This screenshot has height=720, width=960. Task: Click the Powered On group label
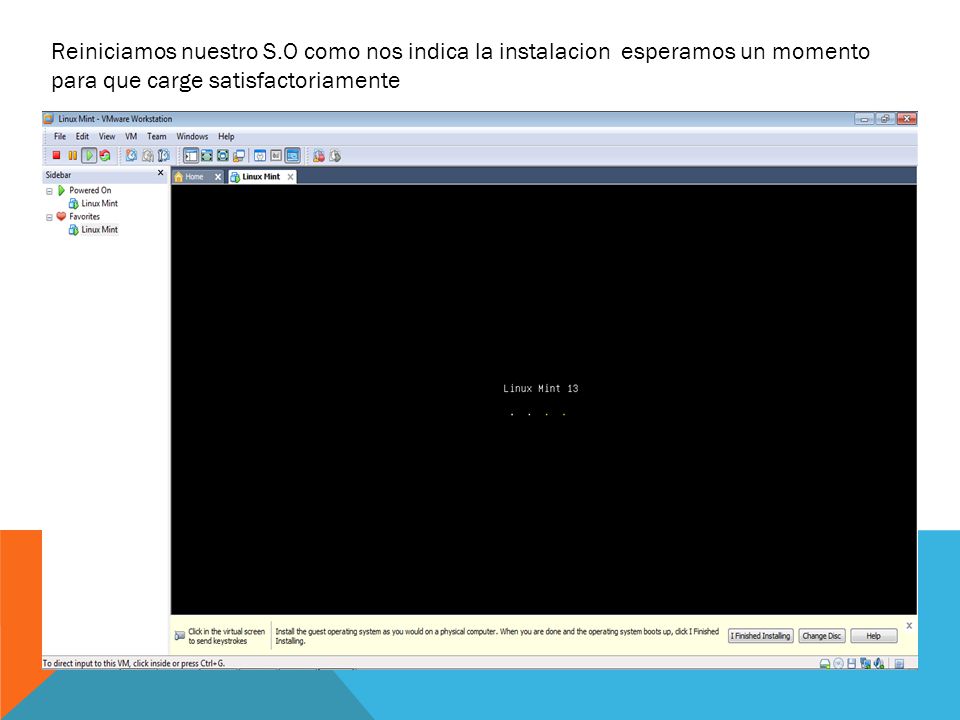90,190
